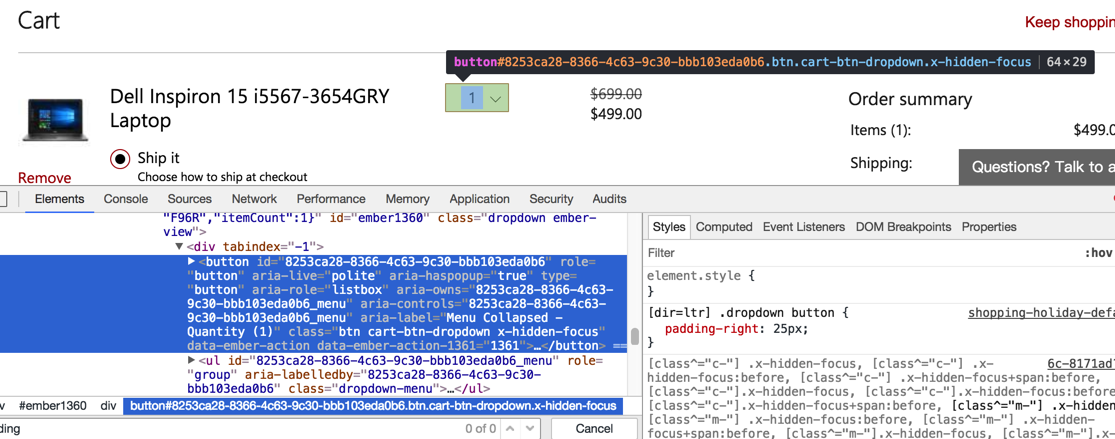Image resolution: width=1115 pixels, height=439 pixels.
Task: Open the Network tab
Action: tap(254, 199)
